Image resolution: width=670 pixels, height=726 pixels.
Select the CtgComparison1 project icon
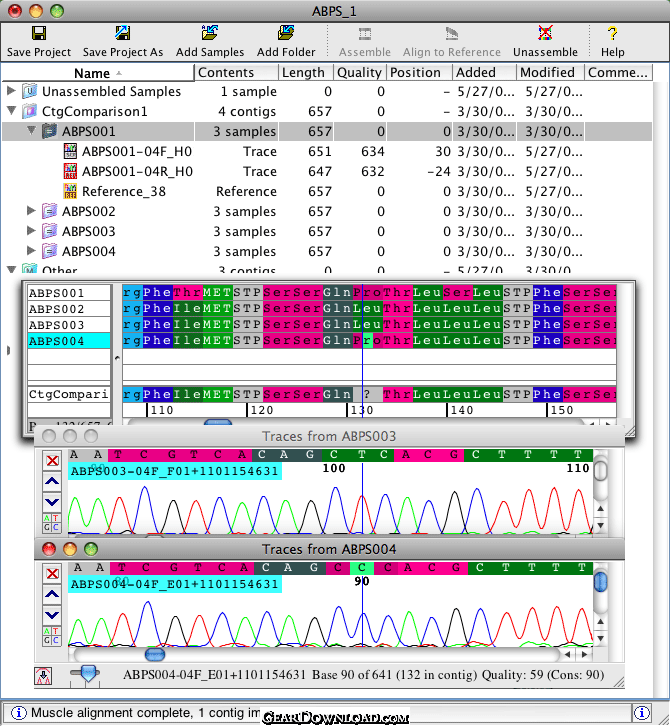point(30,111)
